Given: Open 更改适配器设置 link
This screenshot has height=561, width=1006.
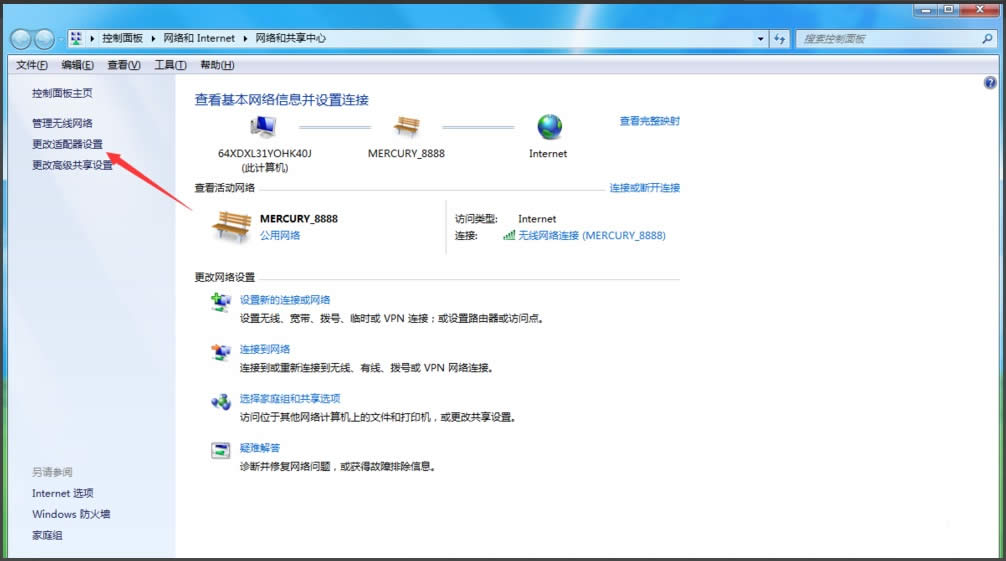Looking at the screenshot, I should point(67,144).
